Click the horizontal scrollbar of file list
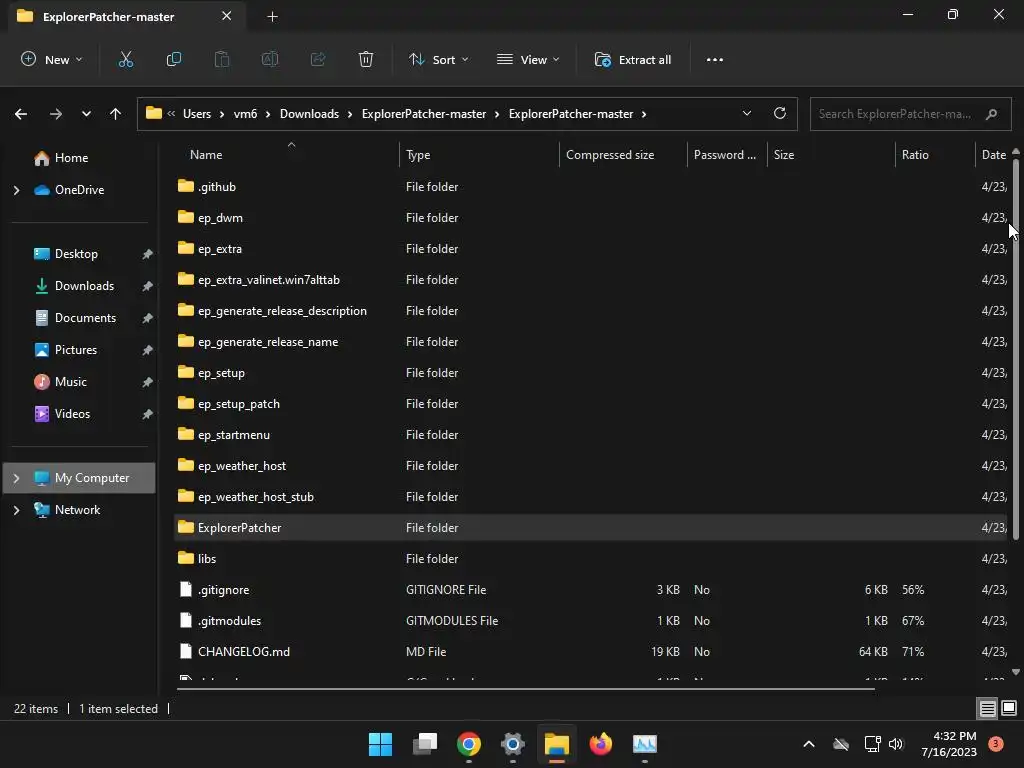The image size is (1024, 768). [x=525, y=688]
